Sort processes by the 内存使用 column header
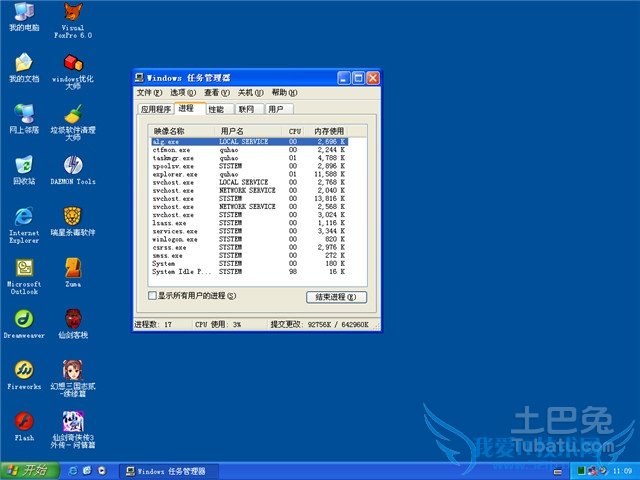This screenshot has height=480, width=640. click(329, 131)
